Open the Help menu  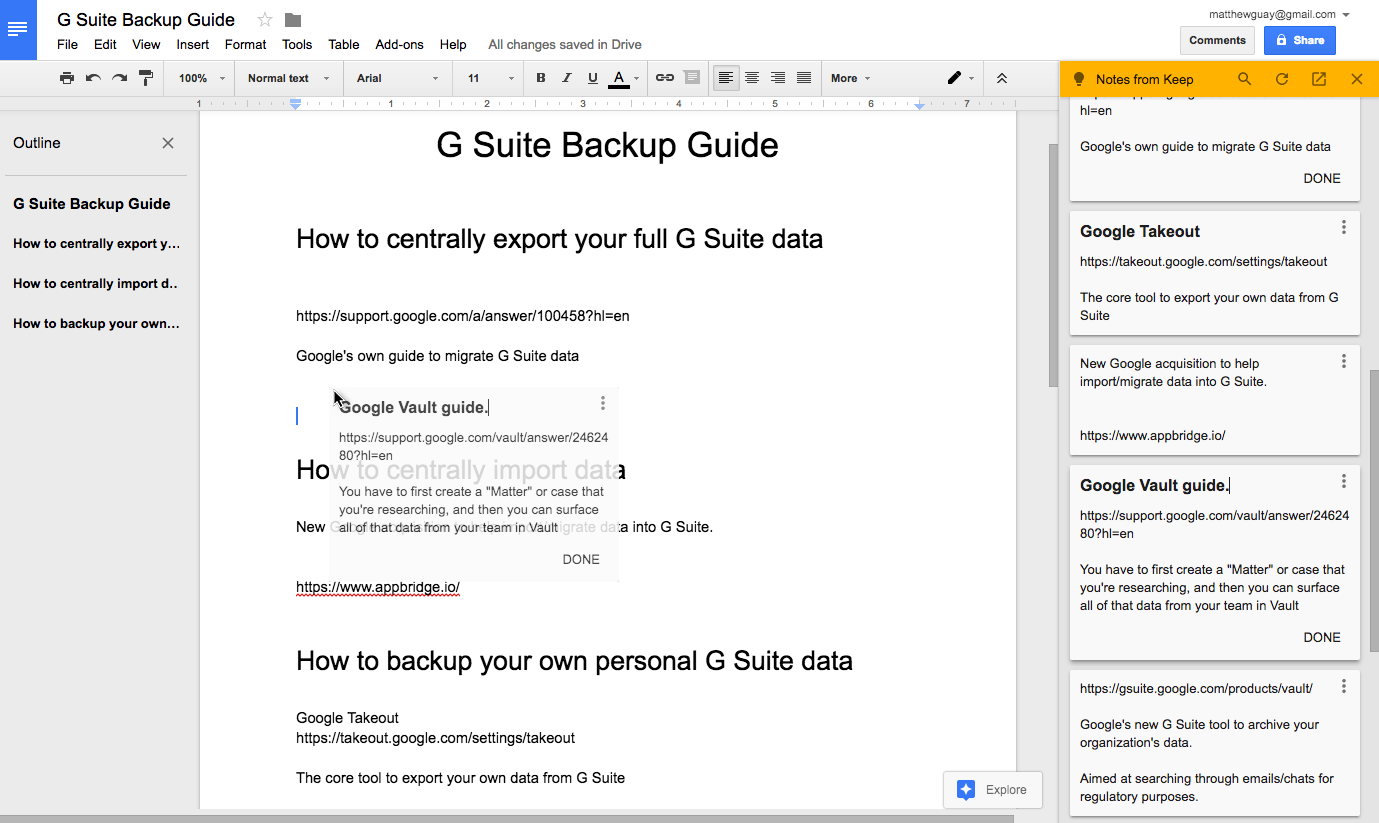click(453, 44)
